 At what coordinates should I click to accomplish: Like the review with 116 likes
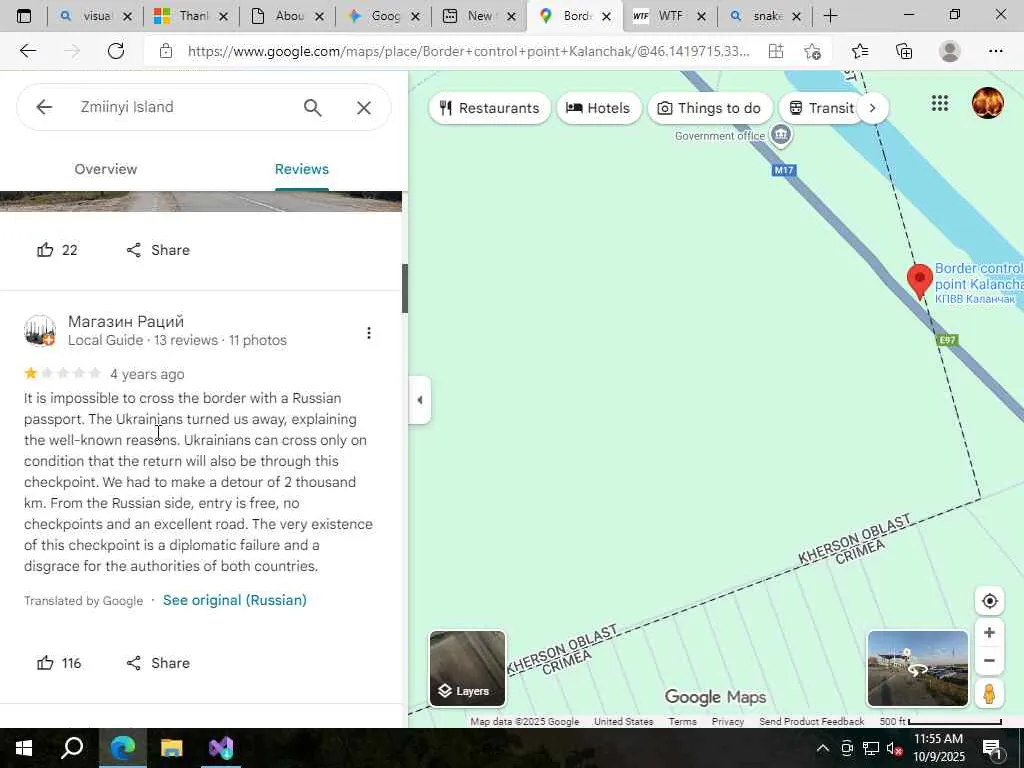[59, 664]
